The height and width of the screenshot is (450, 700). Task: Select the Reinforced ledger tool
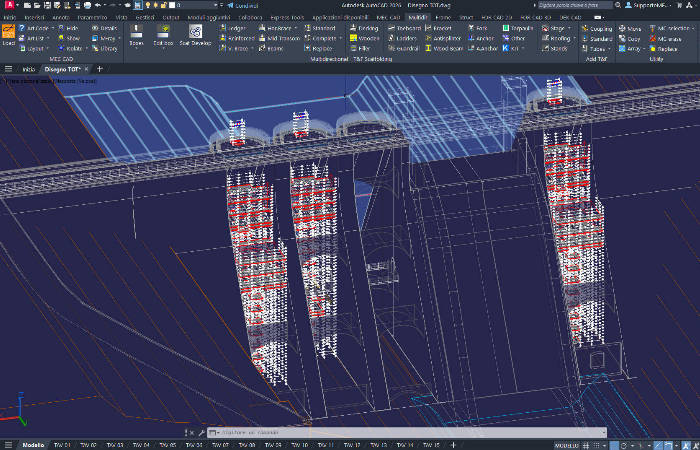coord(237,38)
